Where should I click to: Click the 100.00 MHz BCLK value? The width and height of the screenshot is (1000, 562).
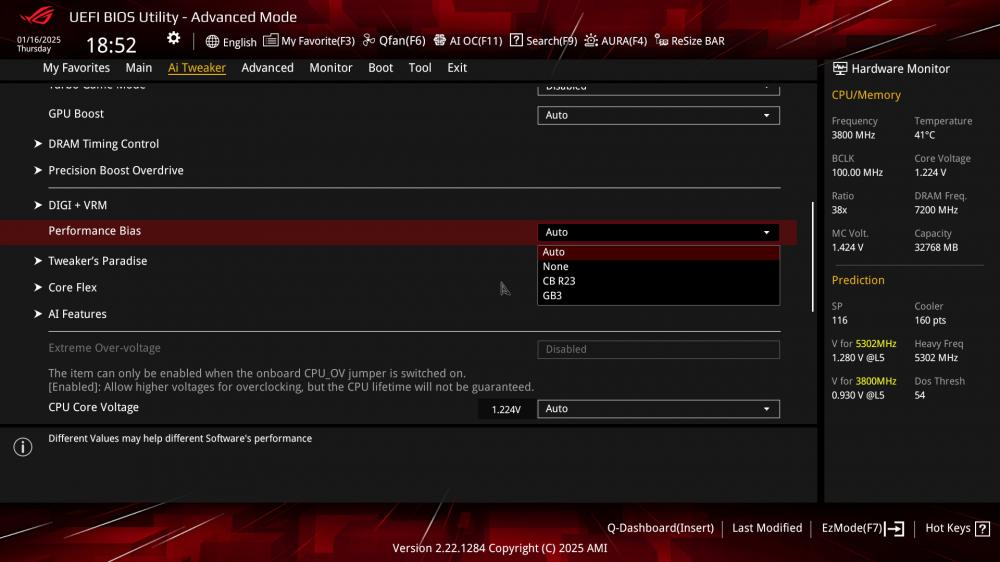coord(857,173)
